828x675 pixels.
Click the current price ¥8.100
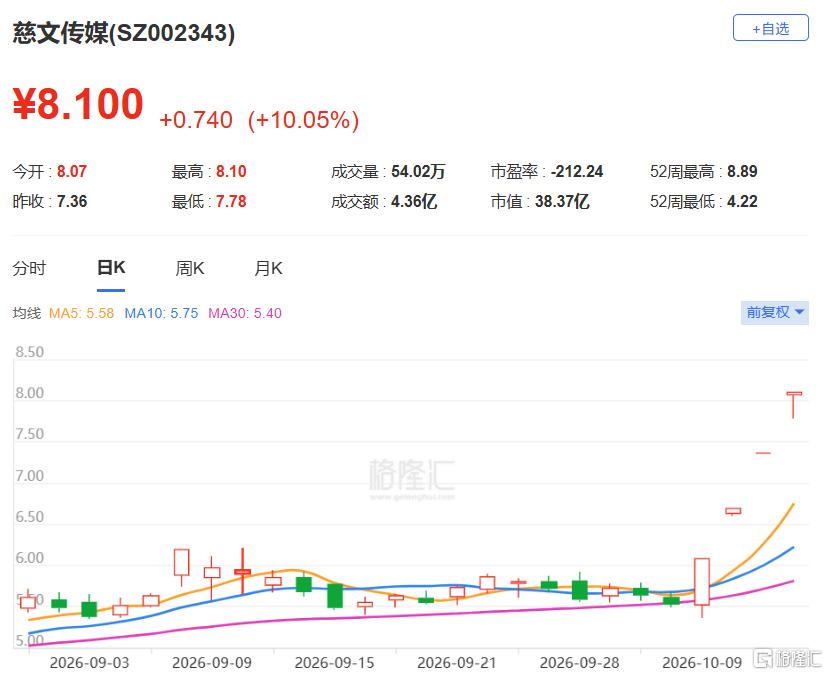point(78,104)
